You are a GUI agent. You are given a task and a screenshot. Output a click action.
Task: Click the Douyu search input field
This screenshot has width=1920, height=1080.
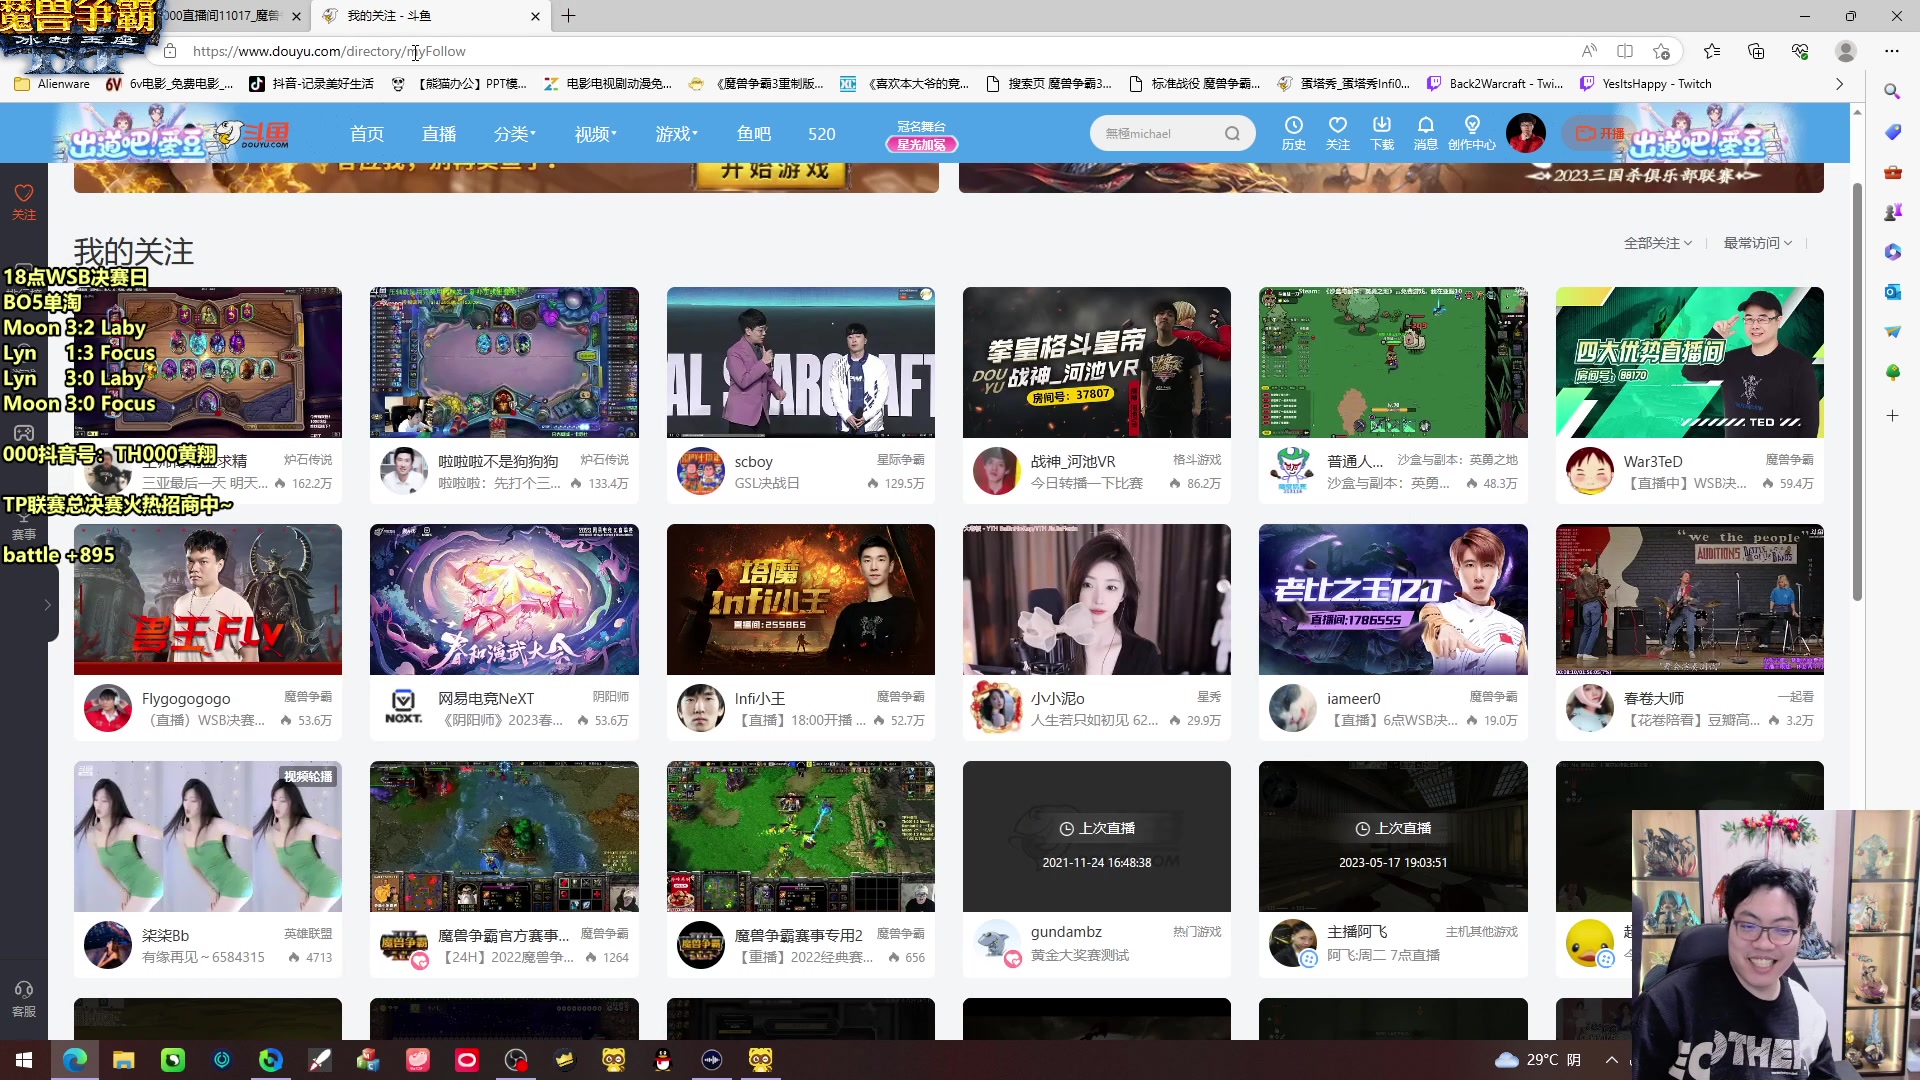1160,133
